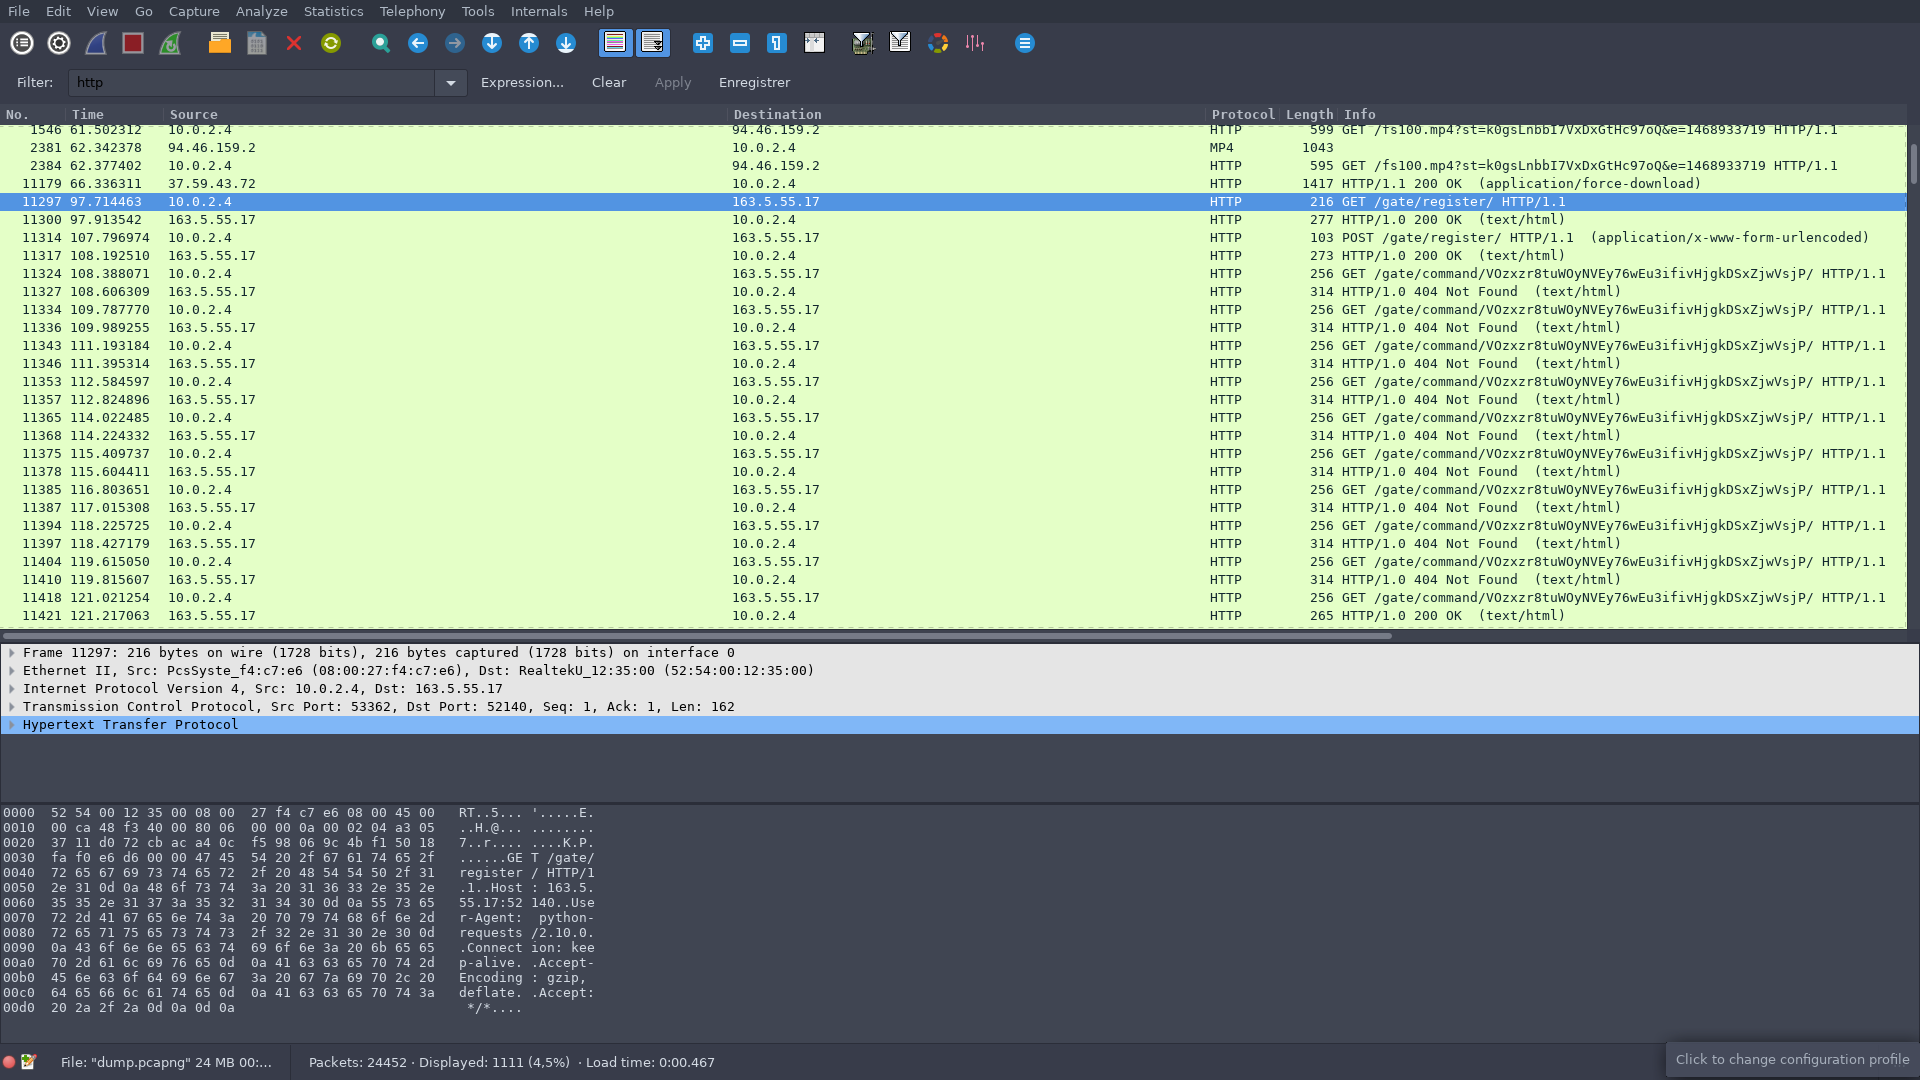Reset zoom to normal size icon
This screenshot has width=1920, height=1080.
(777, 43)
